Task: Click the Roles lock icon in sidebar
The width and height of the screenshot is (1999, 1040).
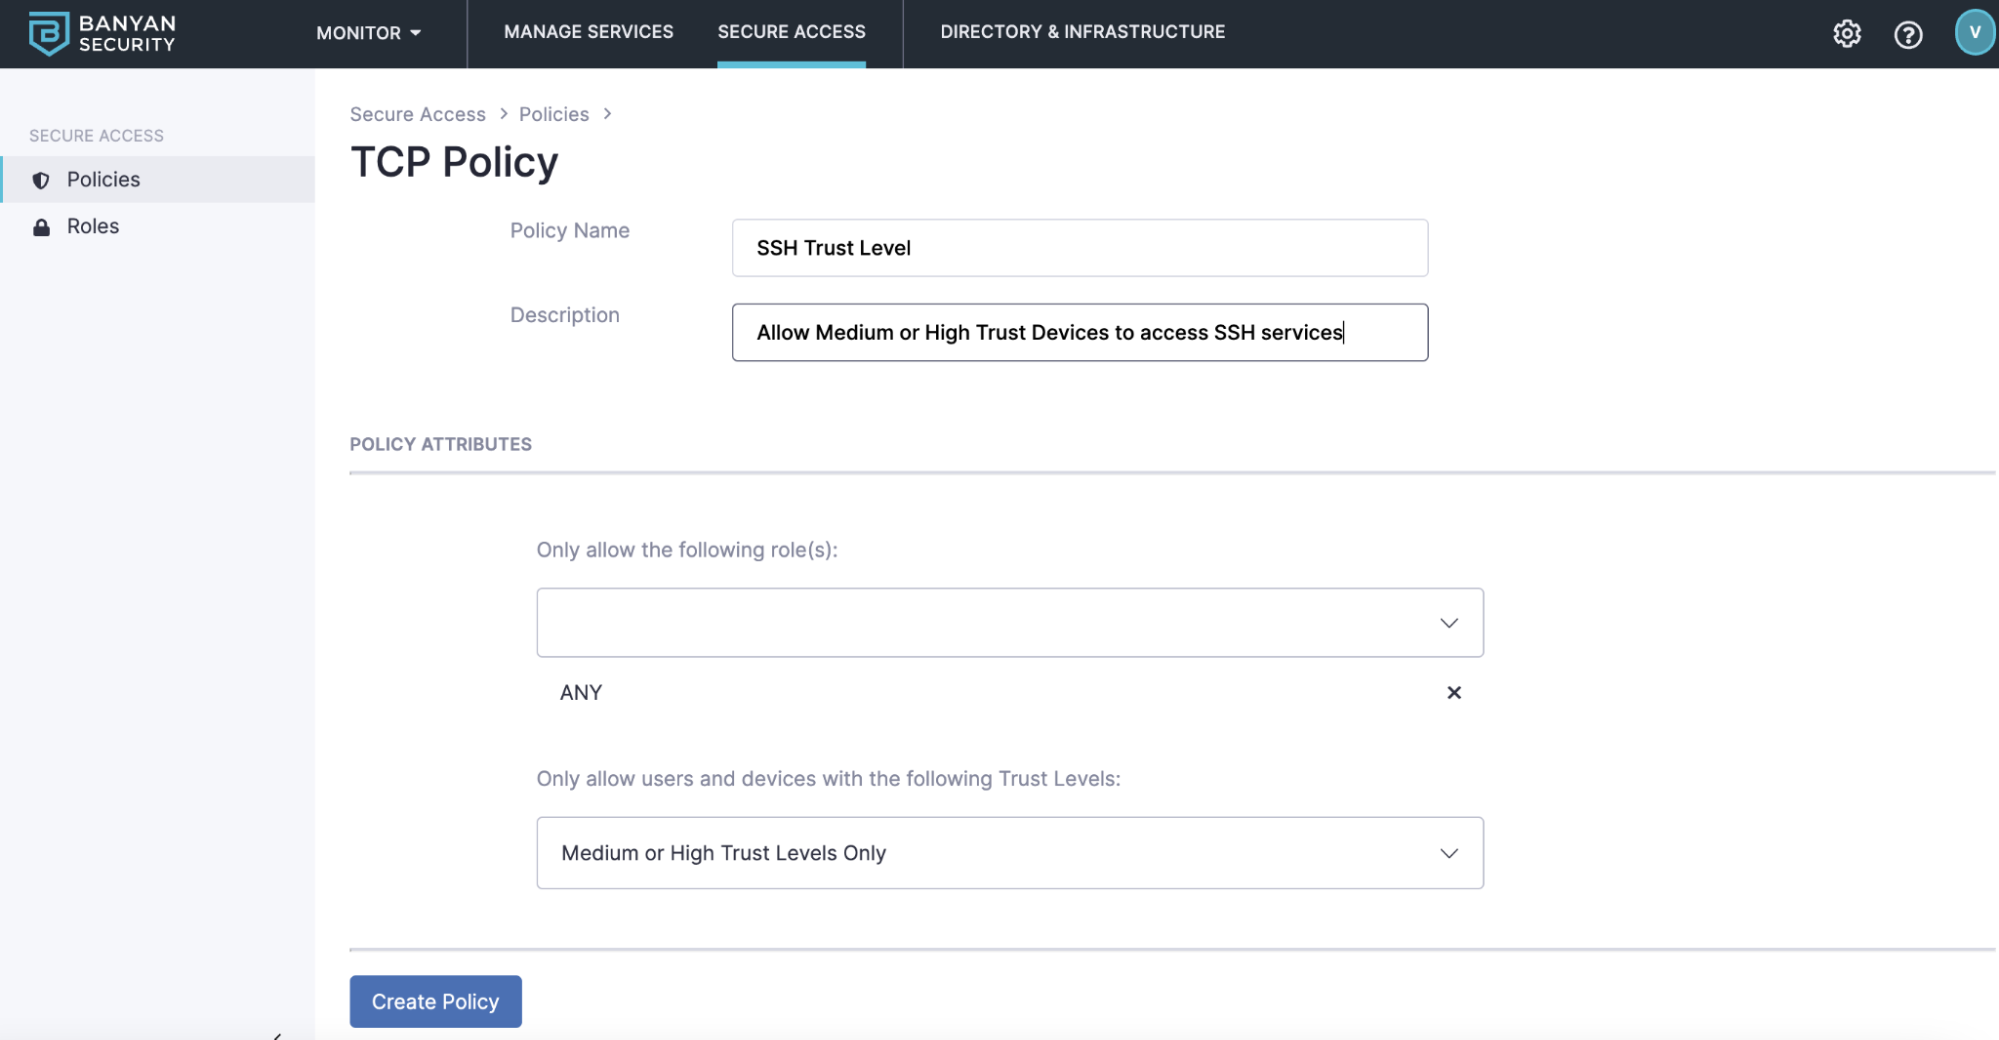Action: (41, 227)
